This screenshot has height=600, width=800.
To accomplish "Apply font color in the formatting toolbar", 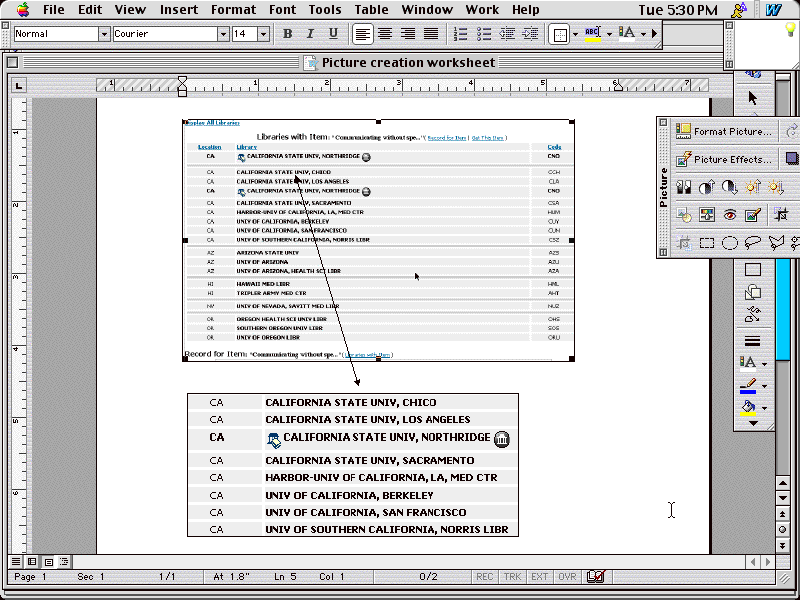I will point(627,34).
